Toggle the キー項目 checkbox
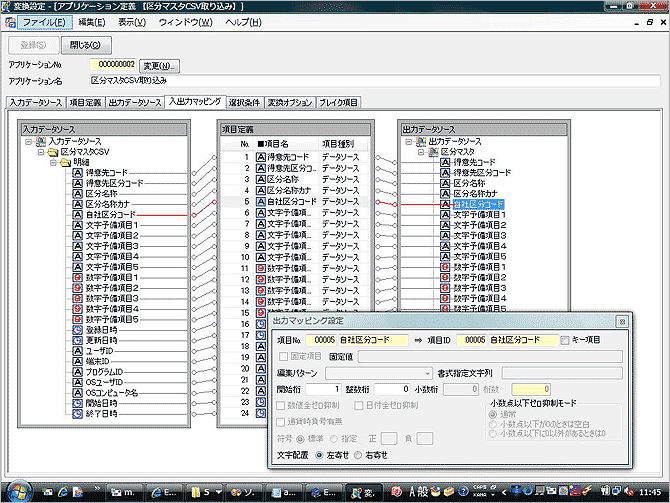The image size is (670, 503). pyautogui.click(x=565, y=340)
